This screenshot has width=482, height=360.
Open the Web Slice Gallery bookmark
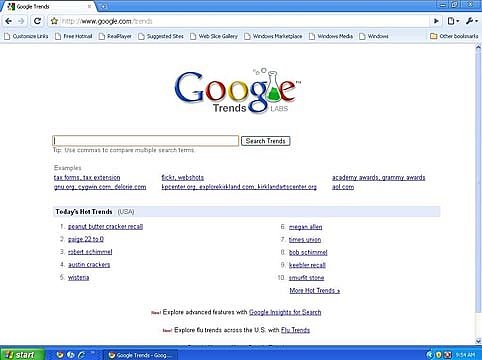[214, 36]
